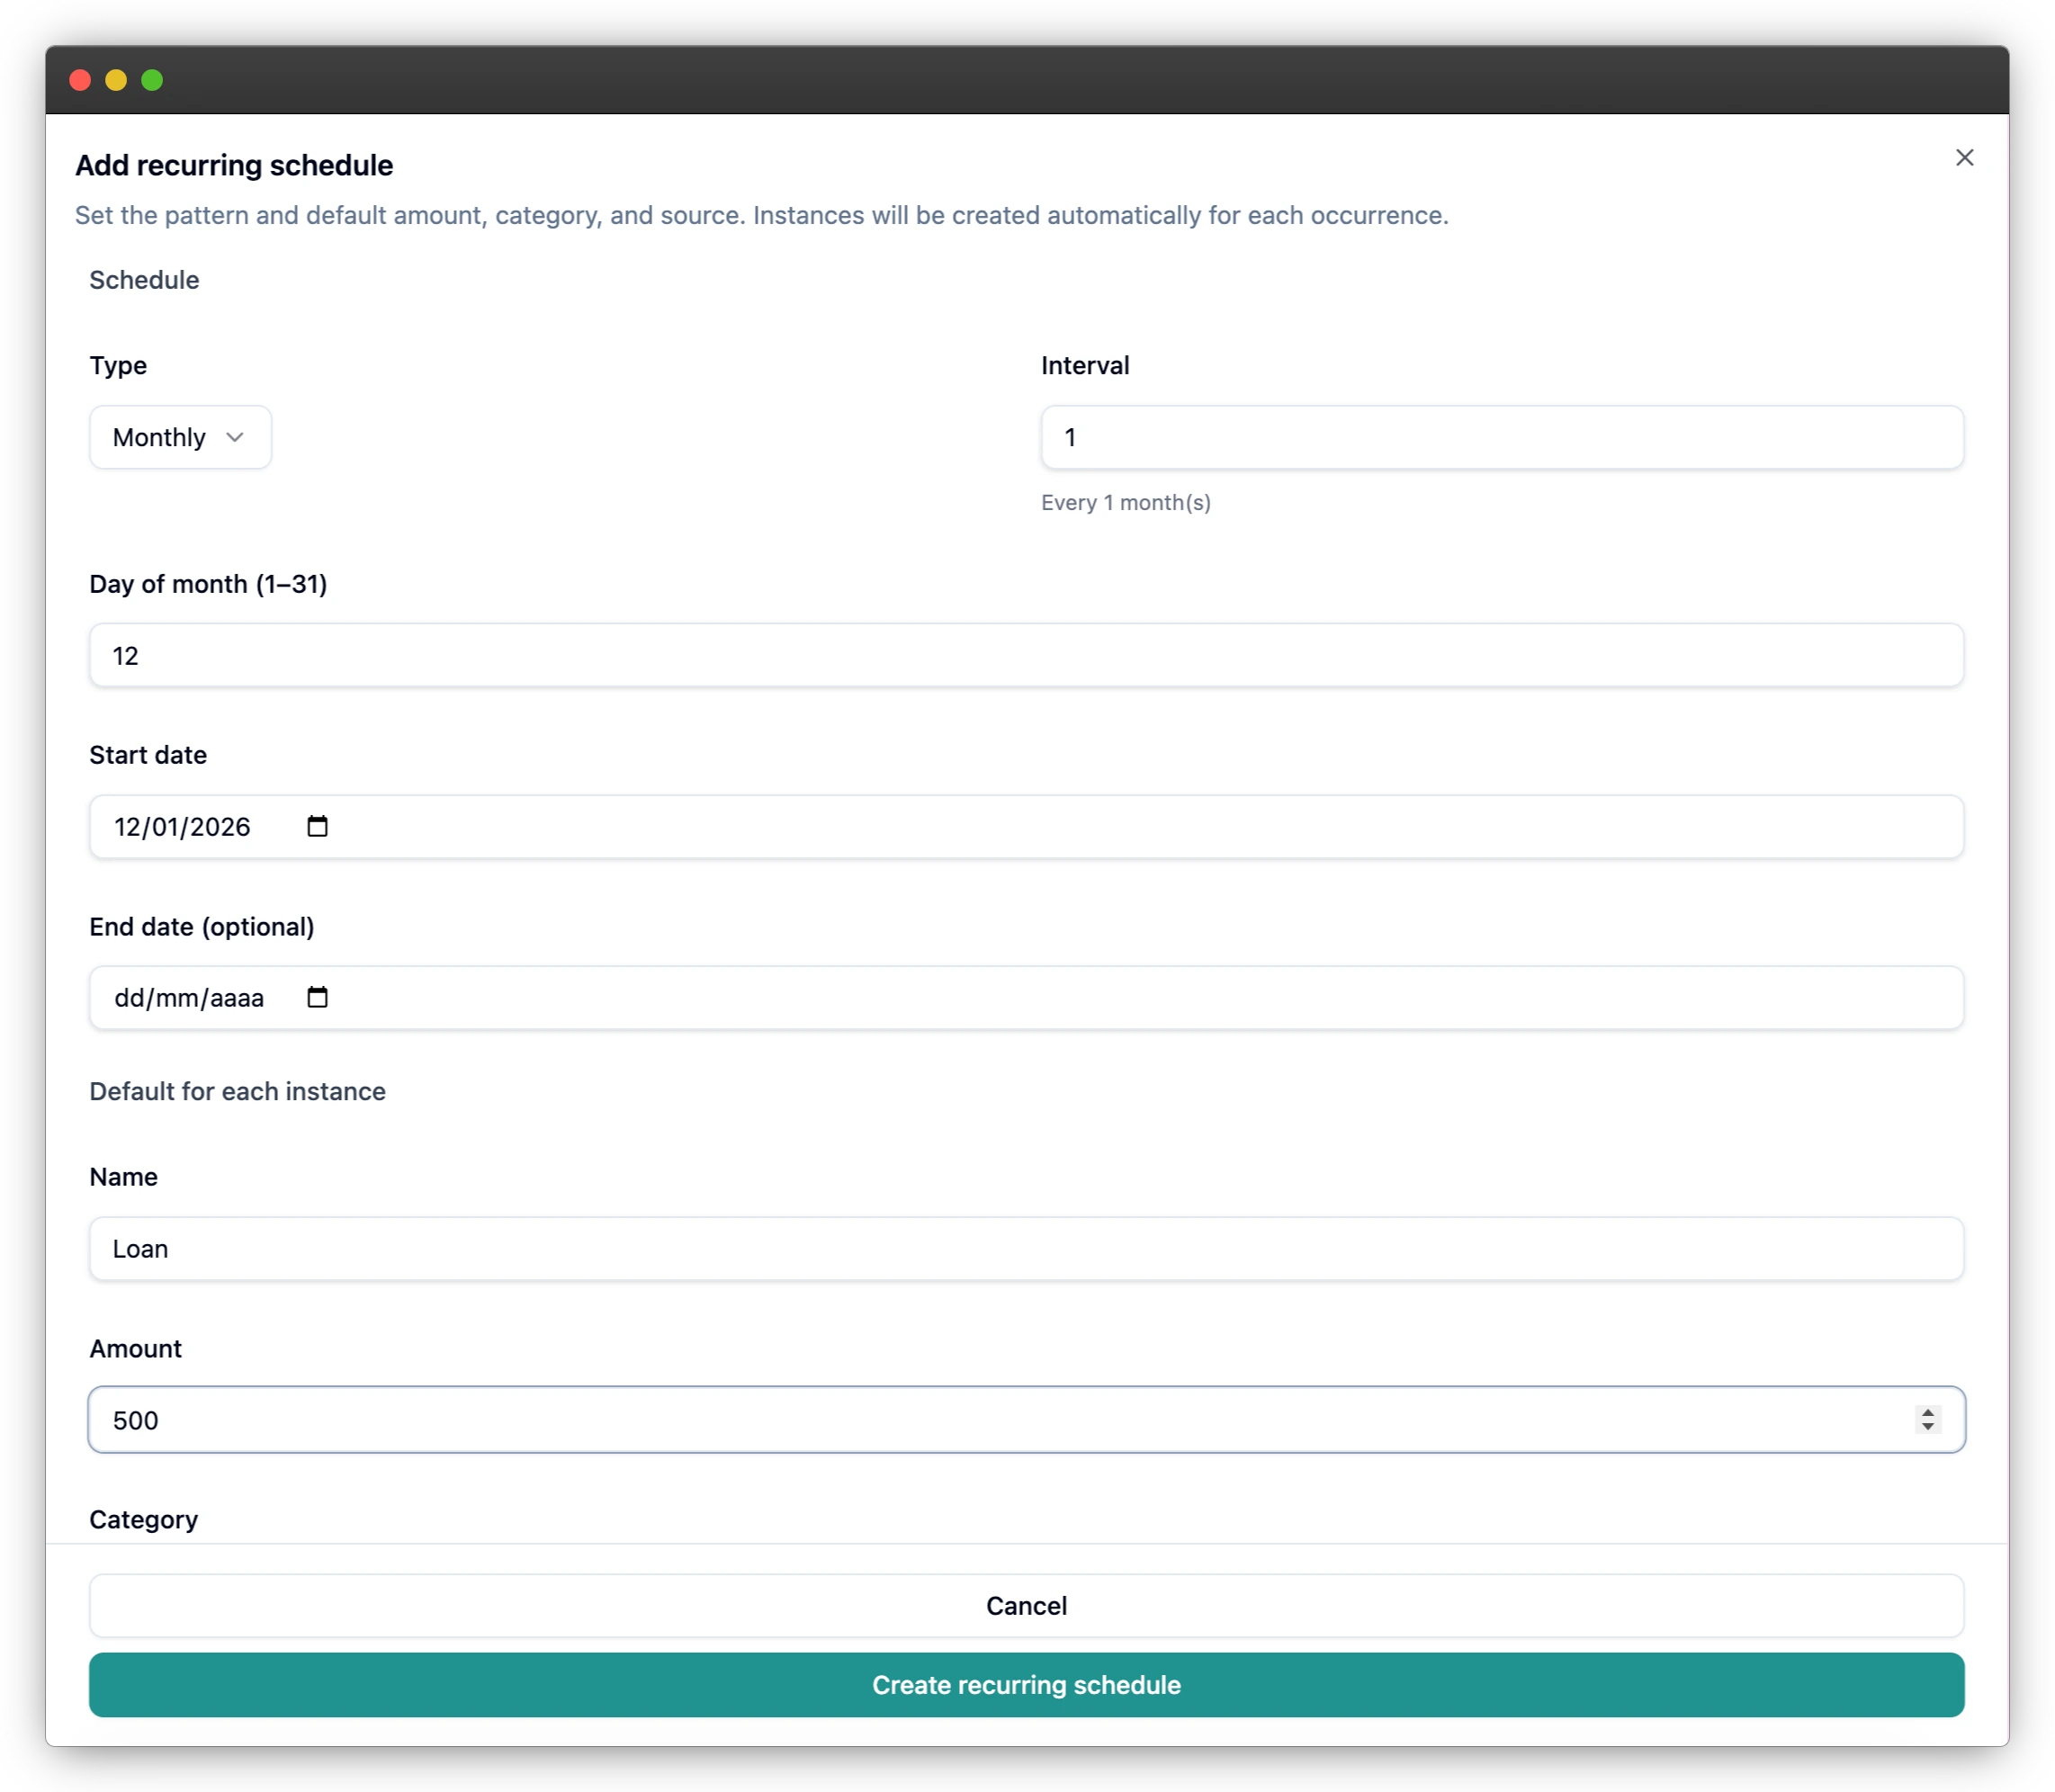Viewport: 2055px width, 1792px height.
Task: Click the empty End date field
Action: point(700,997)
